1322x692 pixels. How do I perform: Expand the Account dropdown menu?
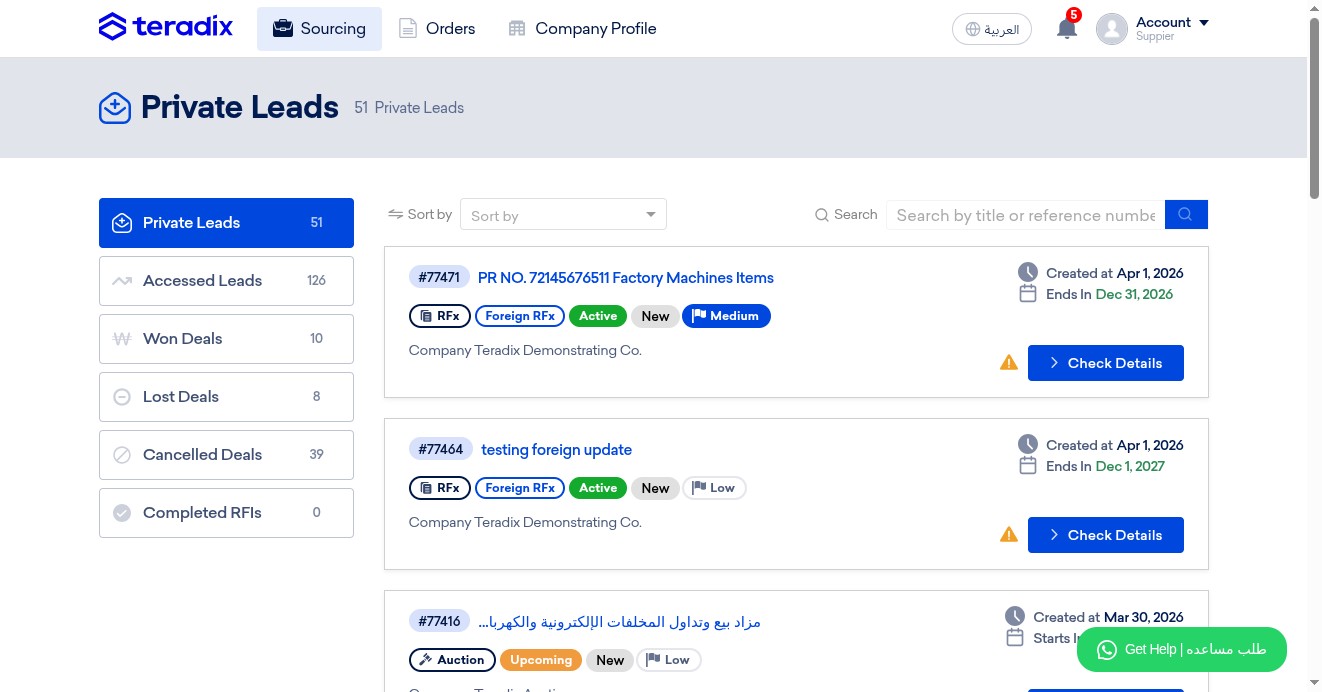[x=1172, y=28]
